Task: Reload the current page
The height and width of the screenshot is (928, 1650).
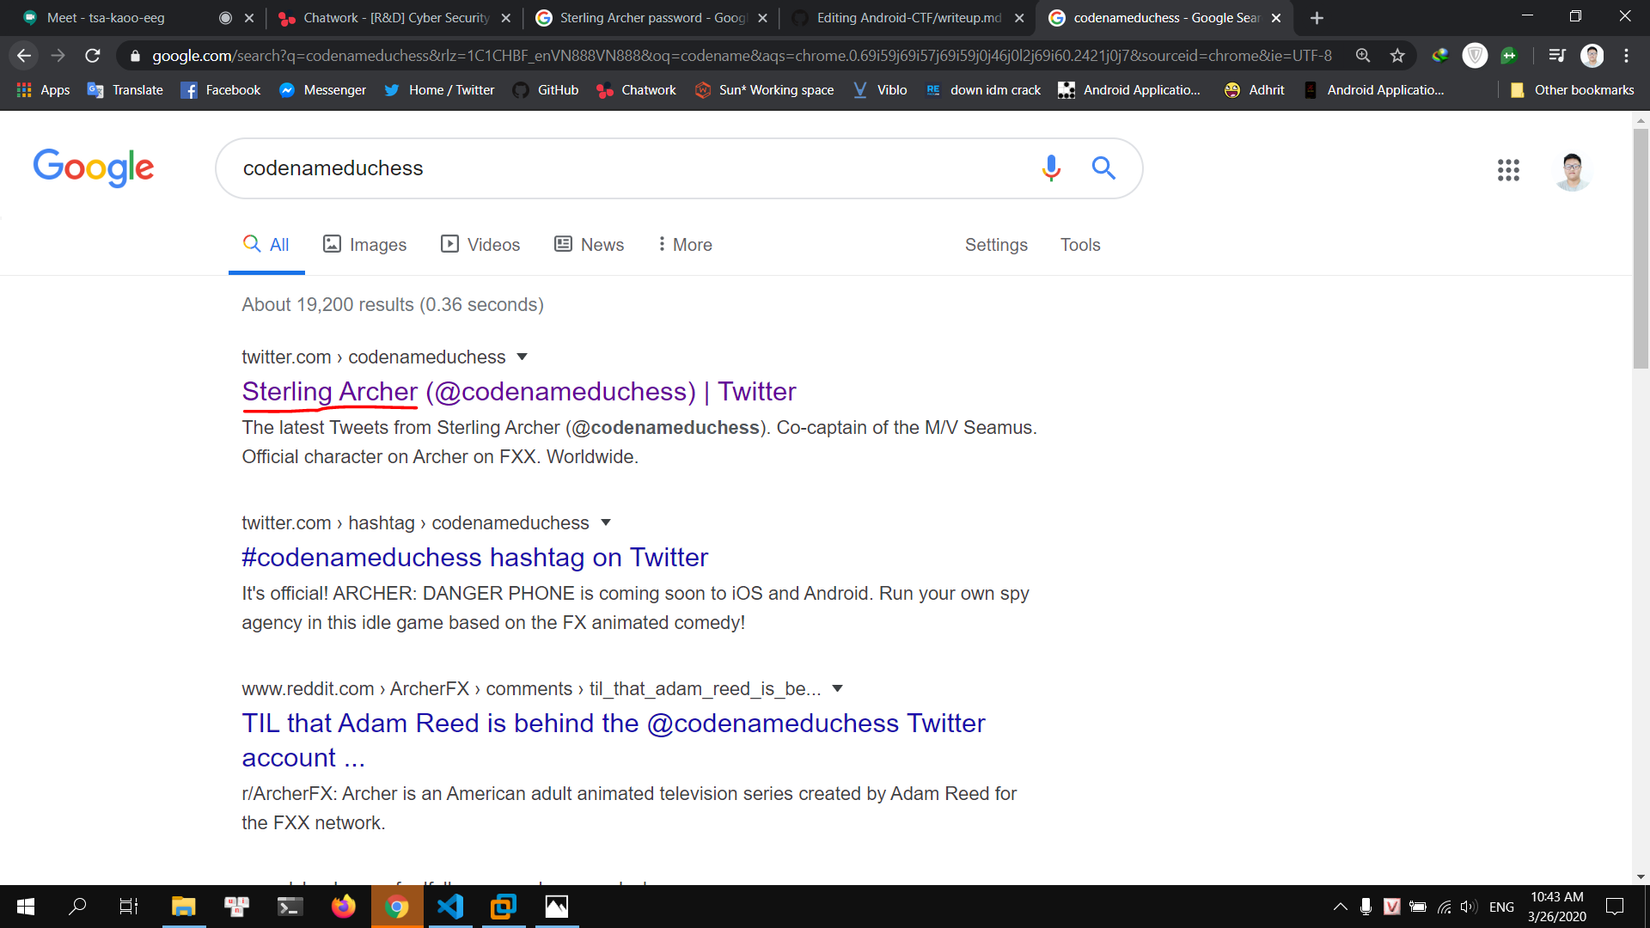Action: (x=93, y=56)
